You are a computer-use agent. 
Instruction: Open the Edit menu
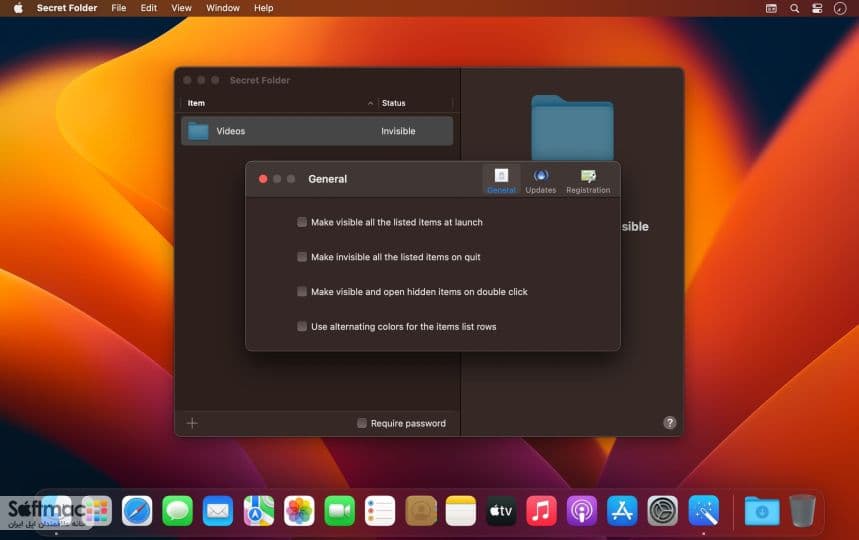tap(148, 8)
